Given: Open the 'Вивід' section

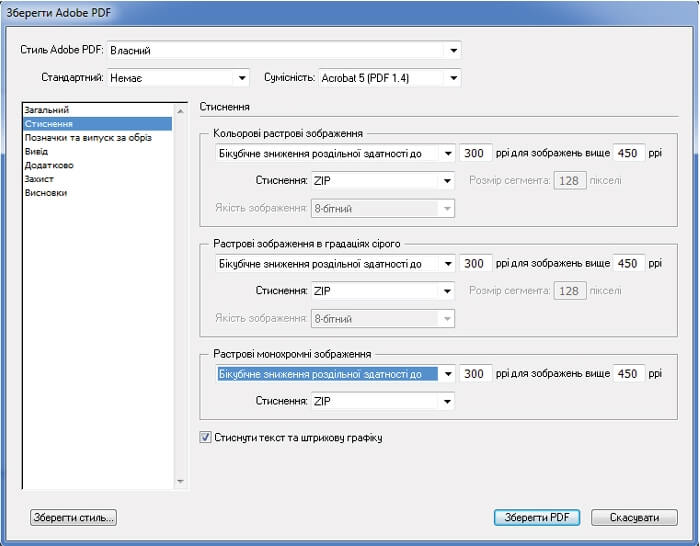Looking at the screenshot, I should (36, 151).
